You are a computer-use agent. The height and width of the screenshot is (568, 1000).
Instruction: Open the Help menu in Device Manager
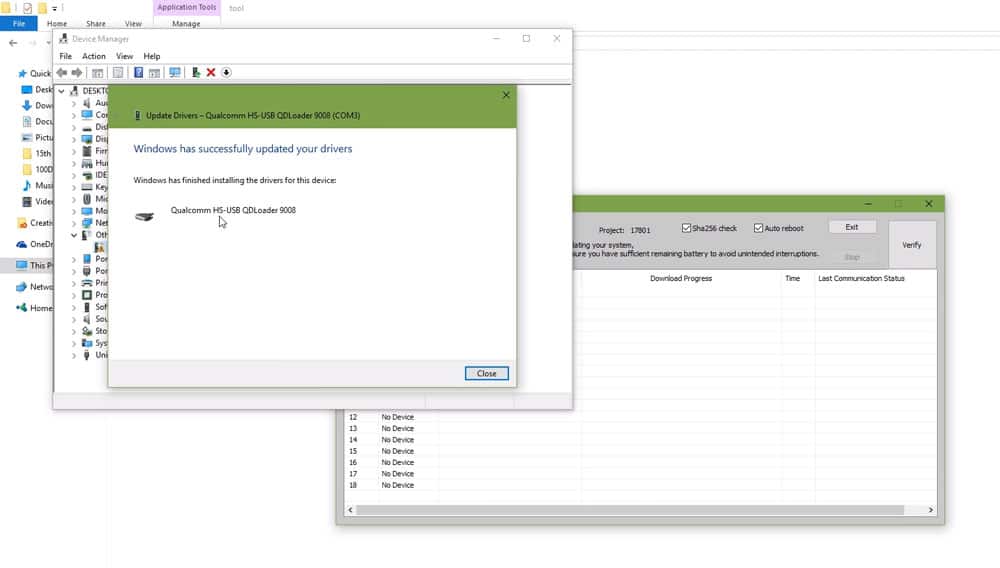click(x=152, y=56)
